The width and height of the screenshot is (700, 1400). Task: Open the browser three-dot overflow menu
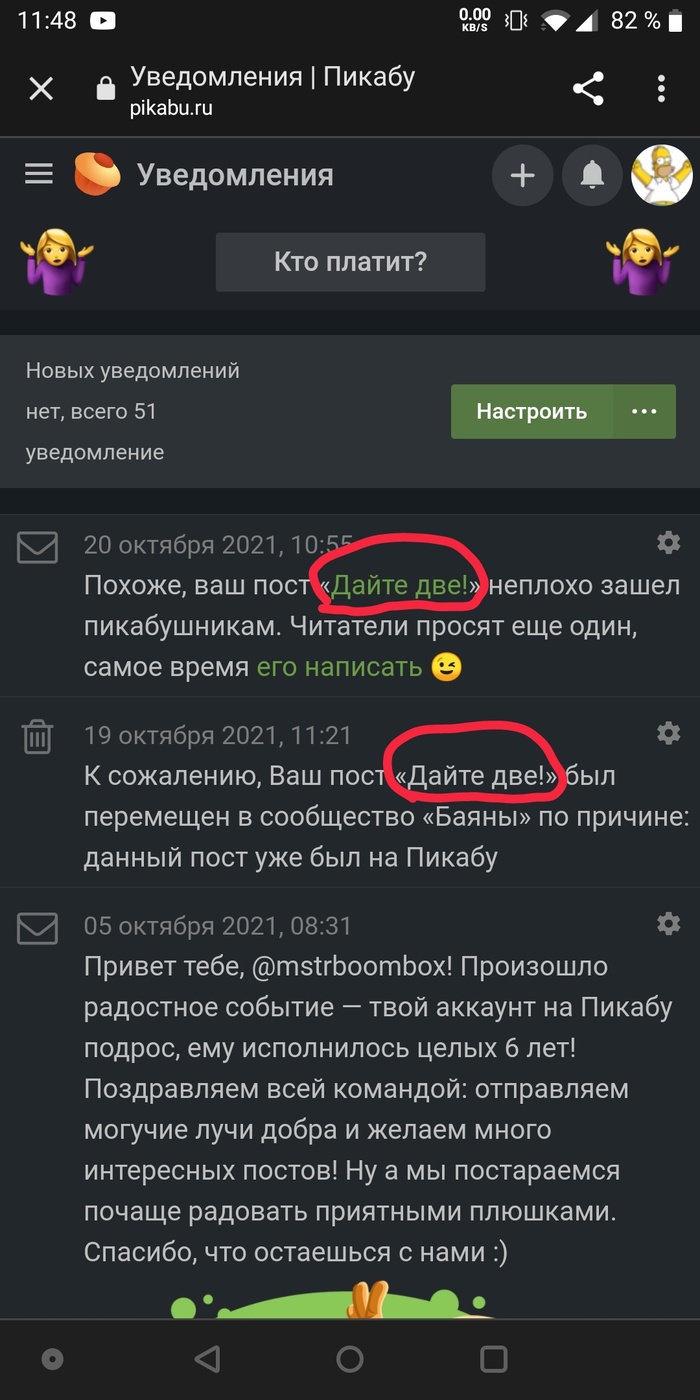coord(661,89)
